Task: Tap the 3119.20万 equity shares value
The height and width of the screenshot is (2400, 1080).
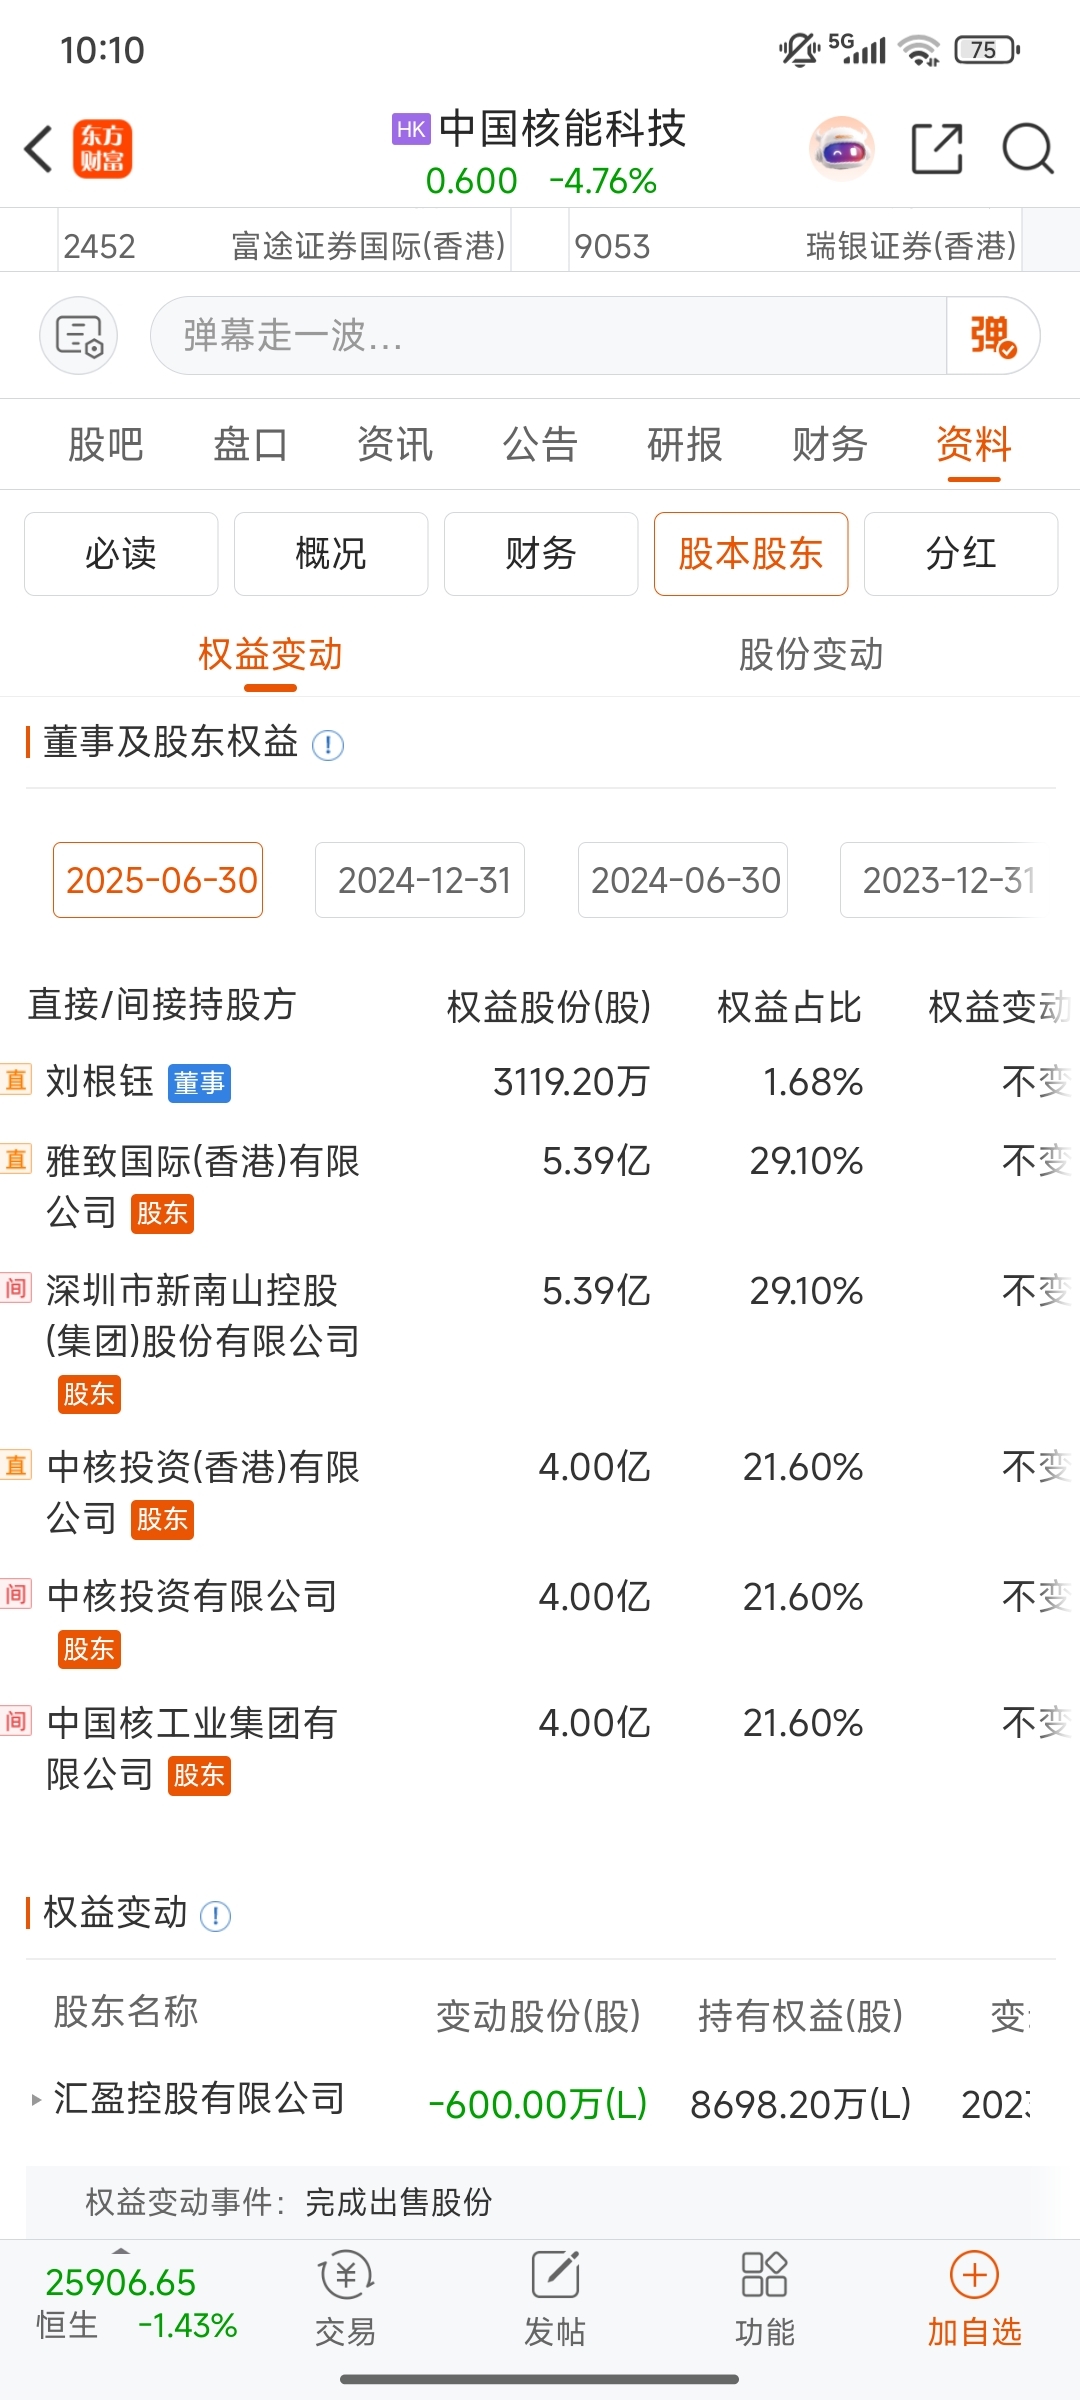Action: [x=571, y=1082]
